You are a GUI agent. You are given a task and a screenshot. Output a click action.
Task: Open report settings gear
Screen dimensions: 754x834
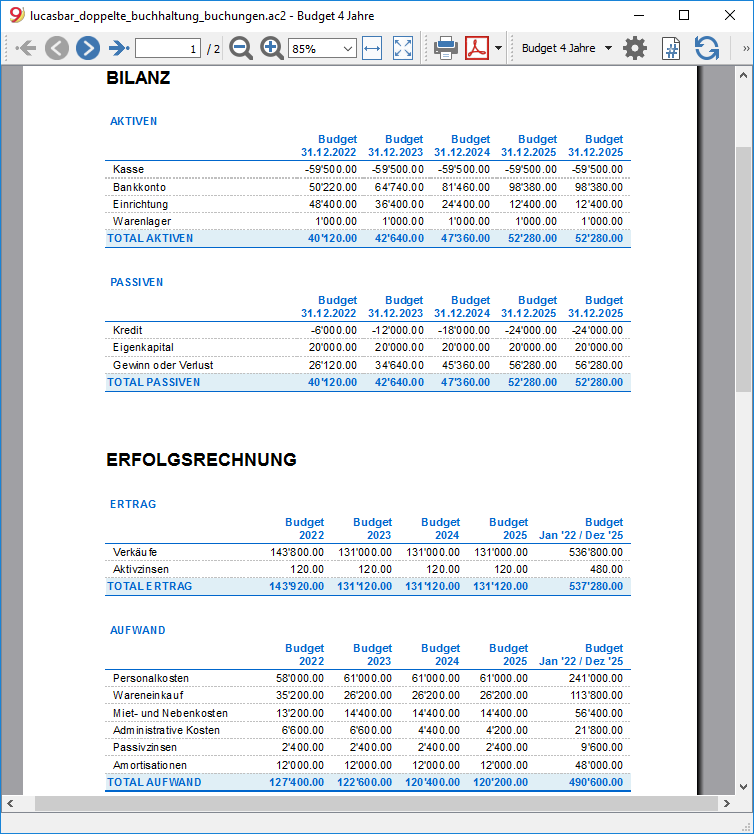pos(635,48)
